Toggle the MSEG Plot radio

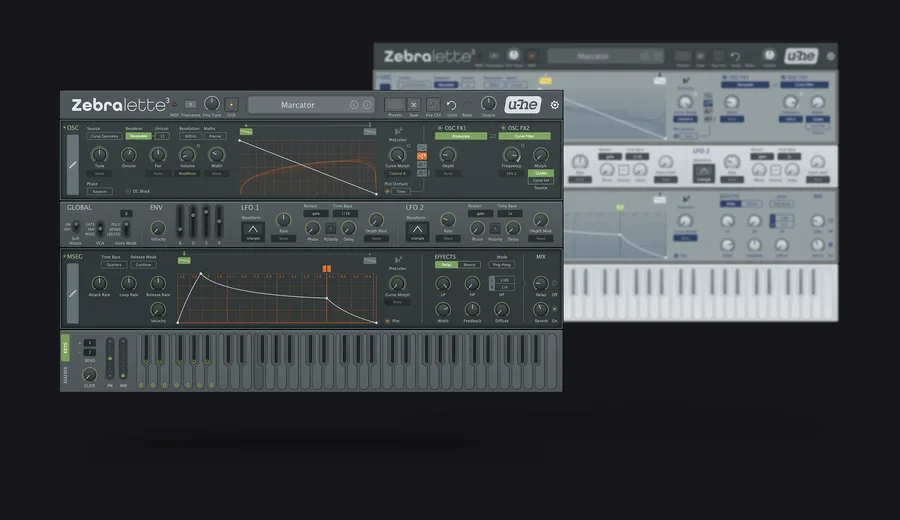[x=387, y=321]
